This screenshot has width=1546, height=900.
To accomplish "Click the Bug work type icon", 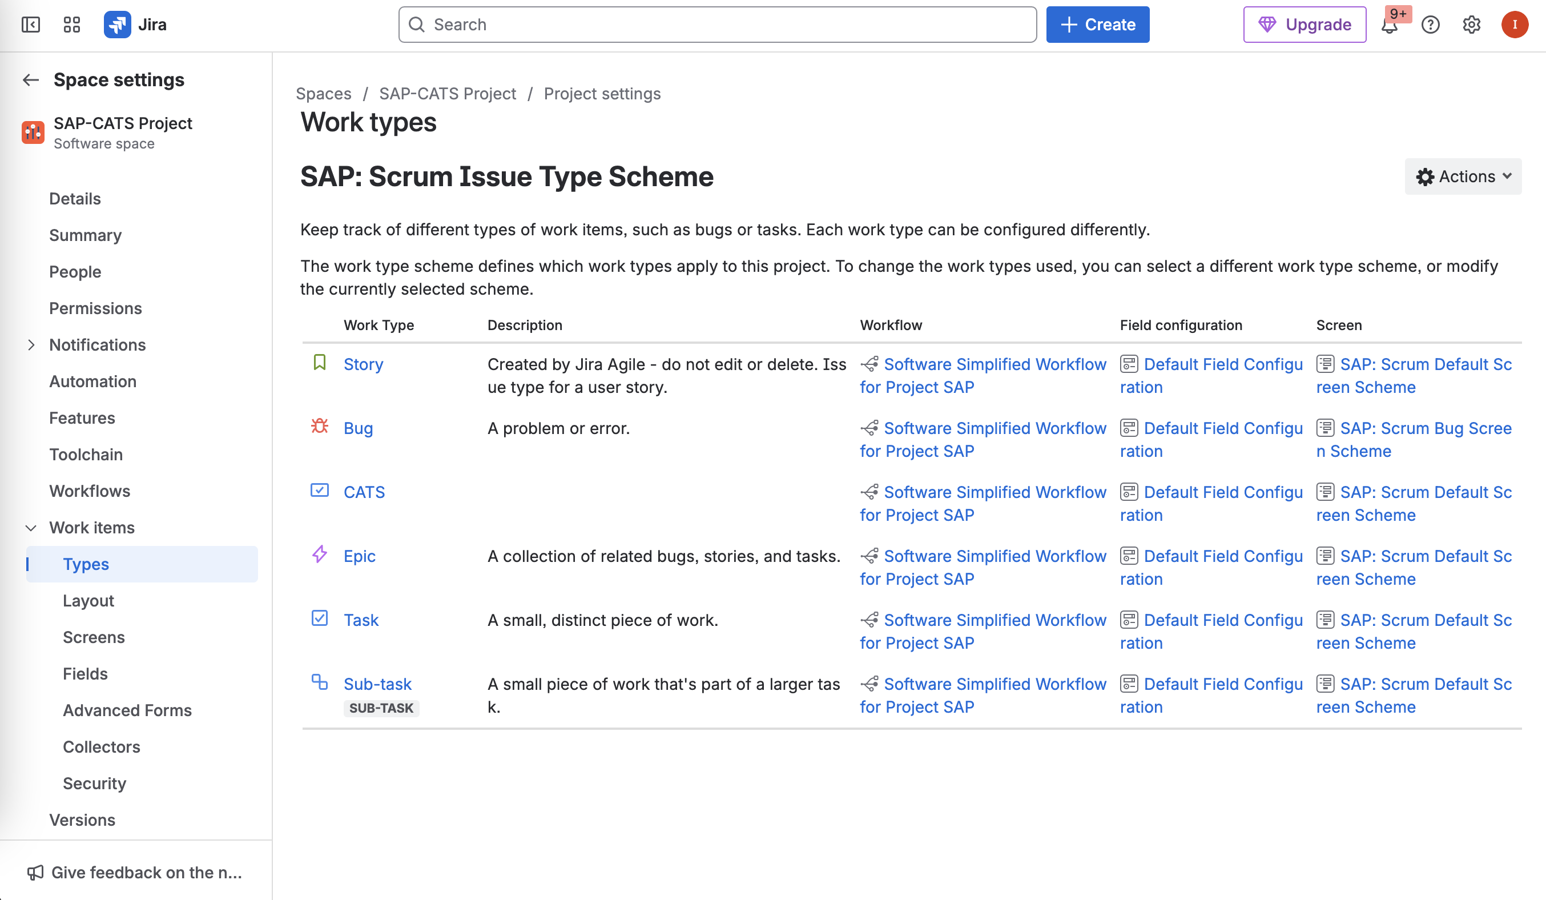I will (x=318, y=426).
